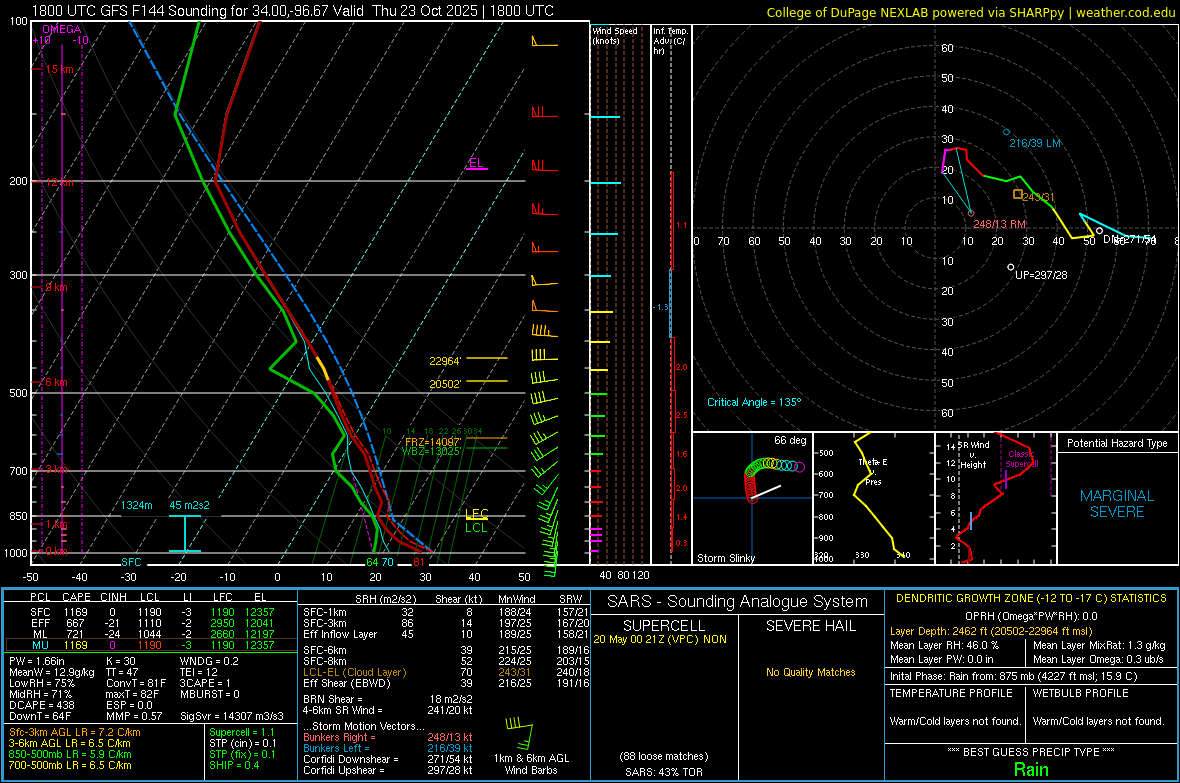Viewport: 1180px width, 783px height.
Task: Click the '66 deg' slinky tilt value
Action: (x=790, y=440)
